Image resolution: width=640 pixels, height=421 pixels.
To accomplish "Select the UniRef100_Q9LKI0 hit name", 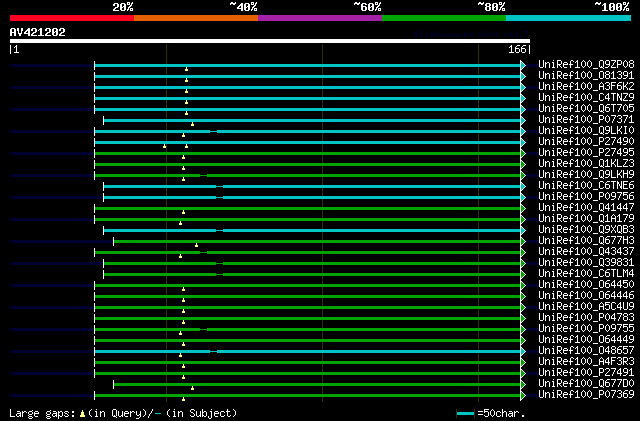I will click(586, 131).
